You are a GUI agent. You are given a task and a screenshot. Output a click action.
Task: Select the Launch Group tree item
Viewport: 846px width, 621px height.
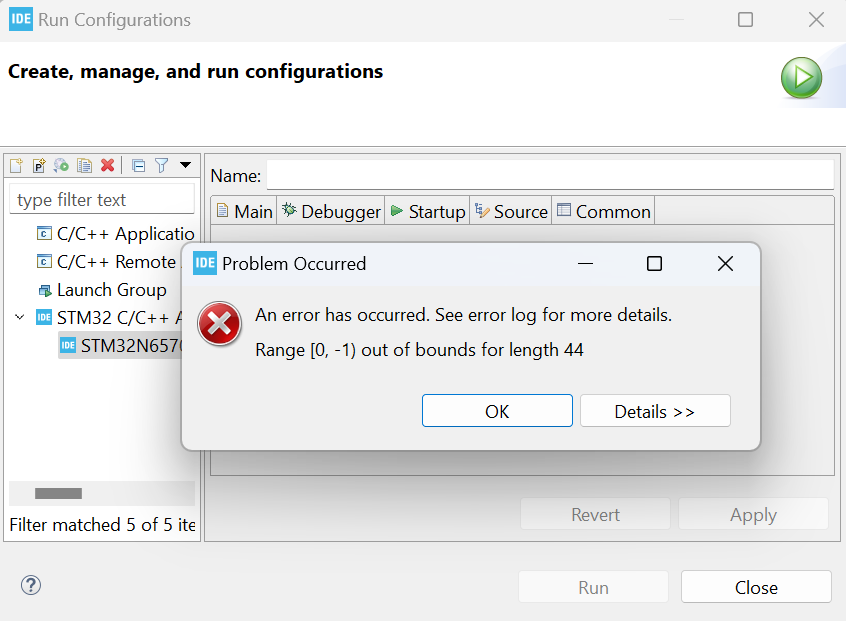tap(111, 290)
